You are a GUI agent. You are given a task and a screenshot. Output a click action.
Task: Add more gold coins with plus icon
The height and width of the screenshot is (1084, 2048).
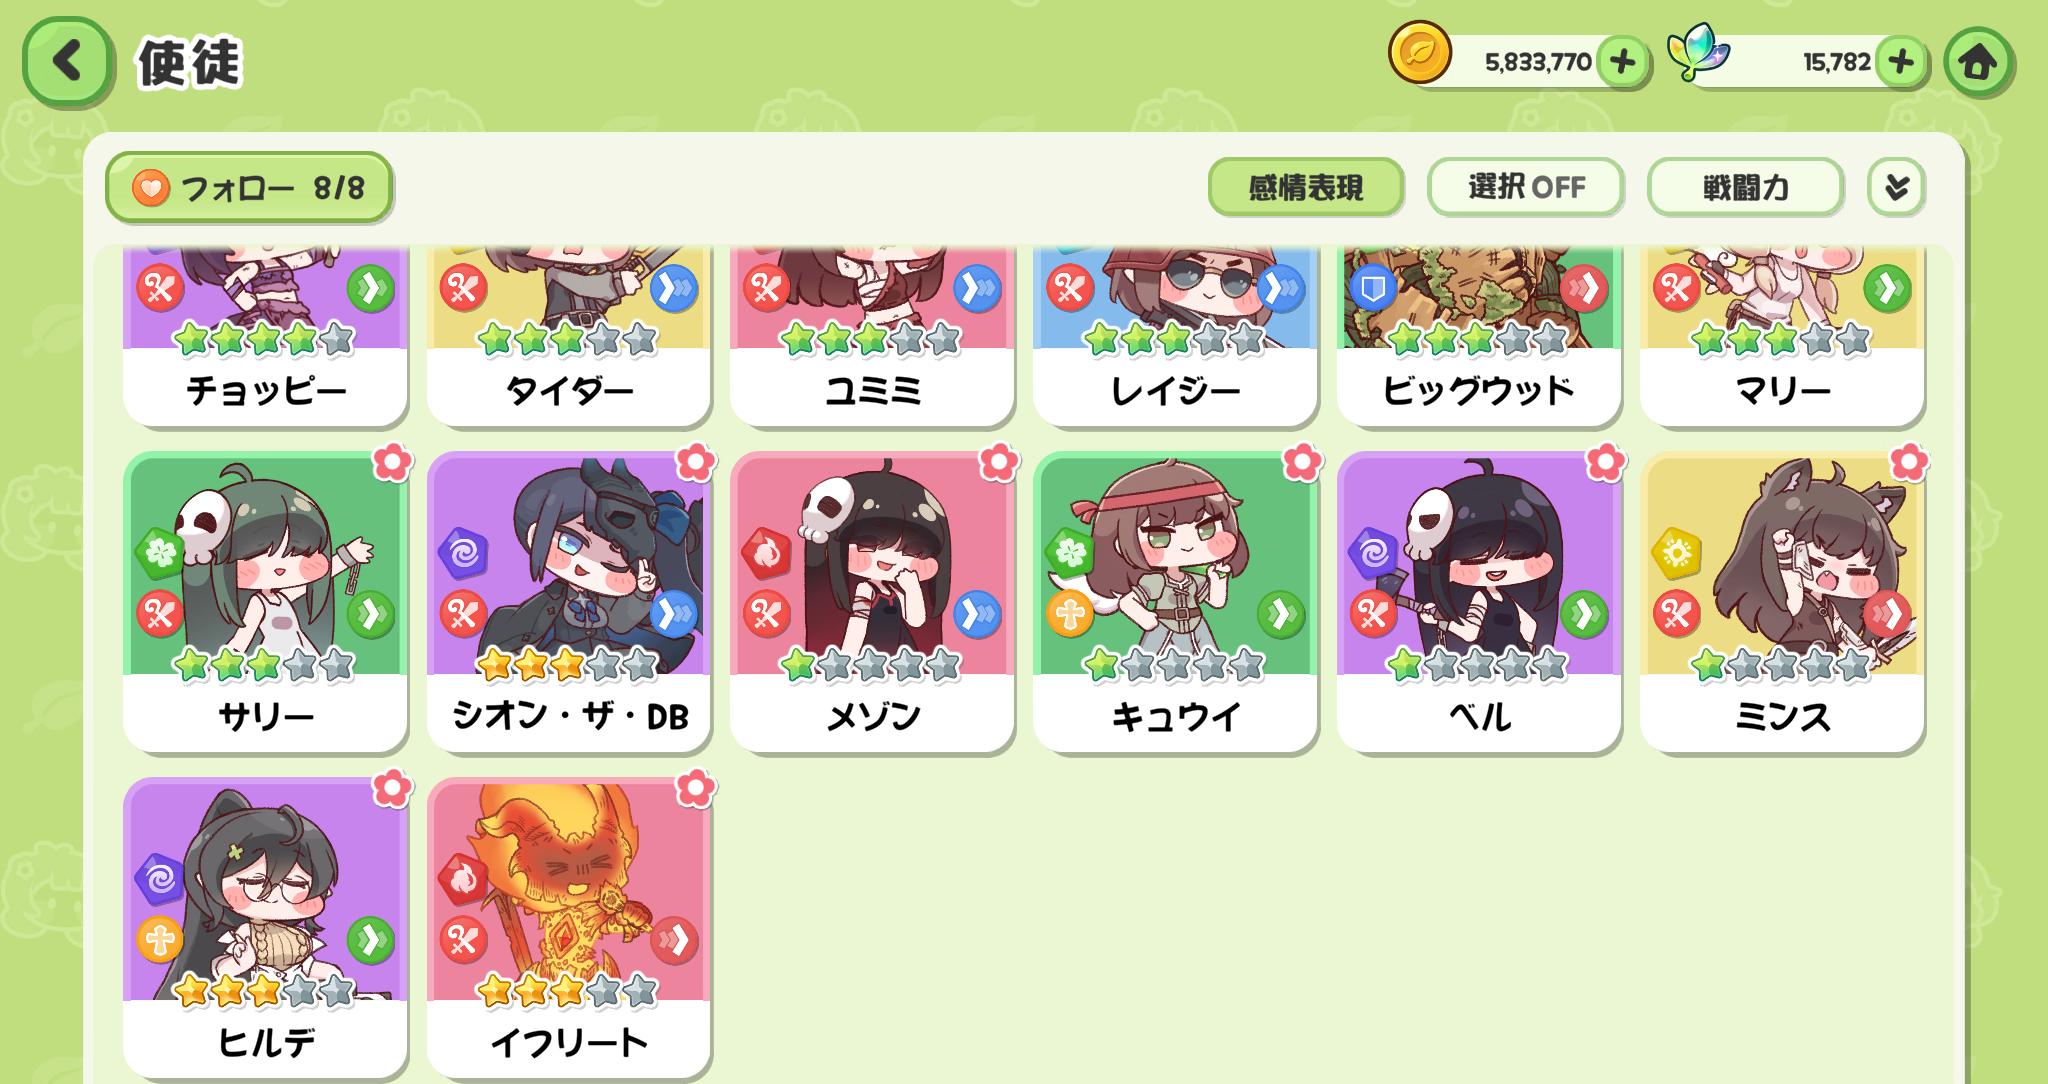tap(1622, 62)
